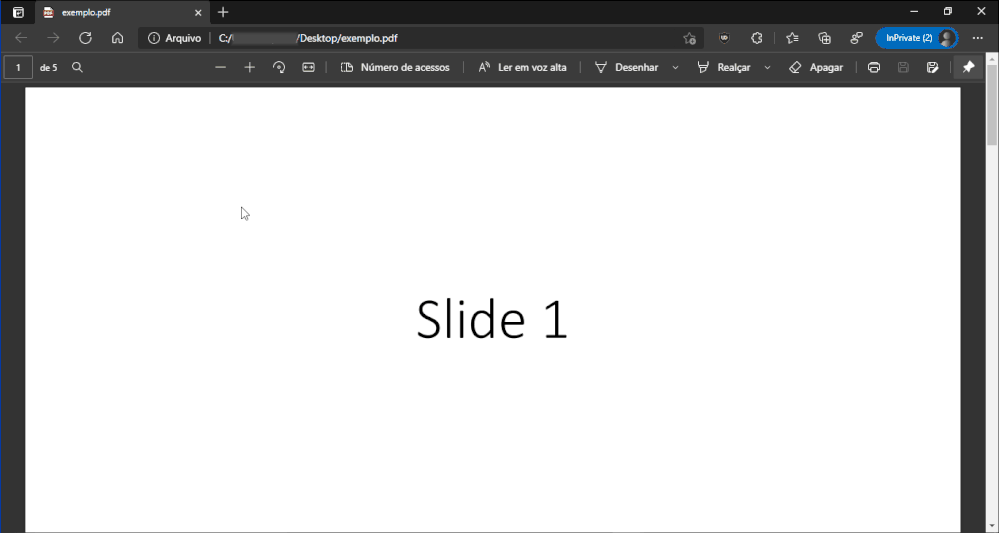
Task: Rotate the PDF page
Action: click(x=279, y=68)
